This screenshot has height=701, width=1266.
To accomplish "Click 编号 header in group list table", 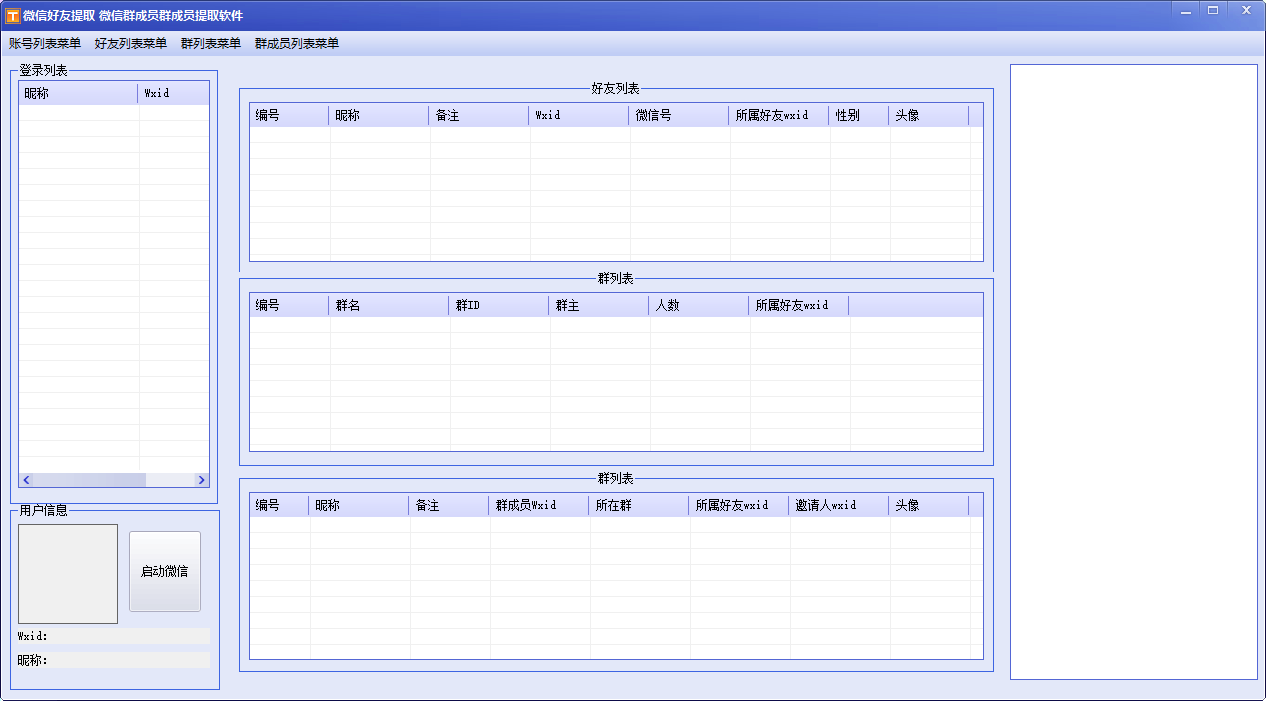I will pos(289,305).
